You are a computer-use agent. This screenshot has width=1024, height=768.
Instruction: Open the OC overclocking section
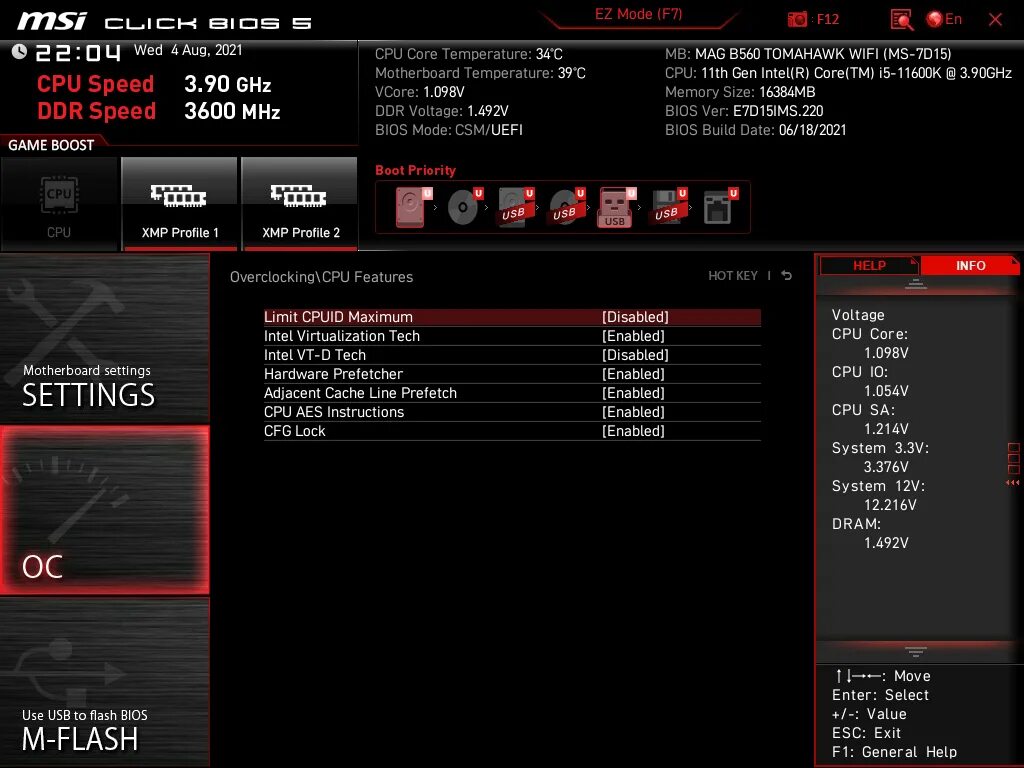point(104,510)
